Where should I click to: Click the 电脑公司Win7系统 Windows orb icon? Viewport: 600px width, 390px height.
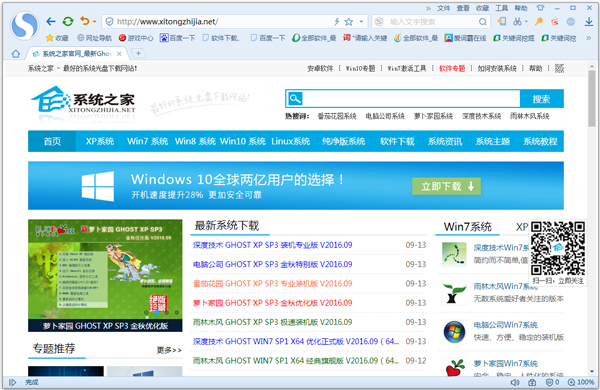pos(454,332)
